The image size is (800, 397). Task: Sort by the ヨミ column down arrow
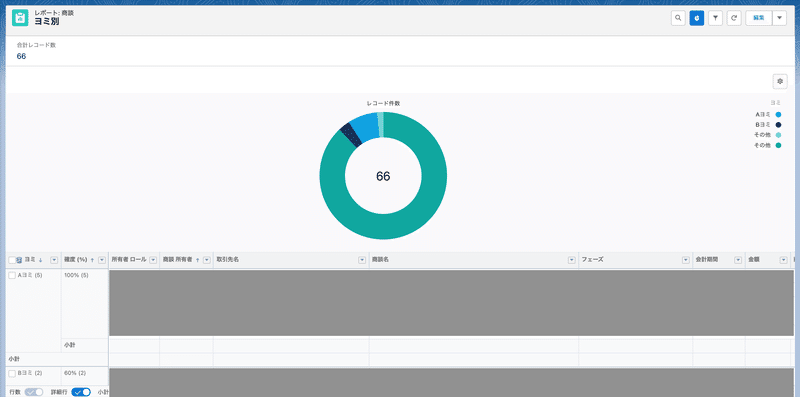(x=40, y=260)
